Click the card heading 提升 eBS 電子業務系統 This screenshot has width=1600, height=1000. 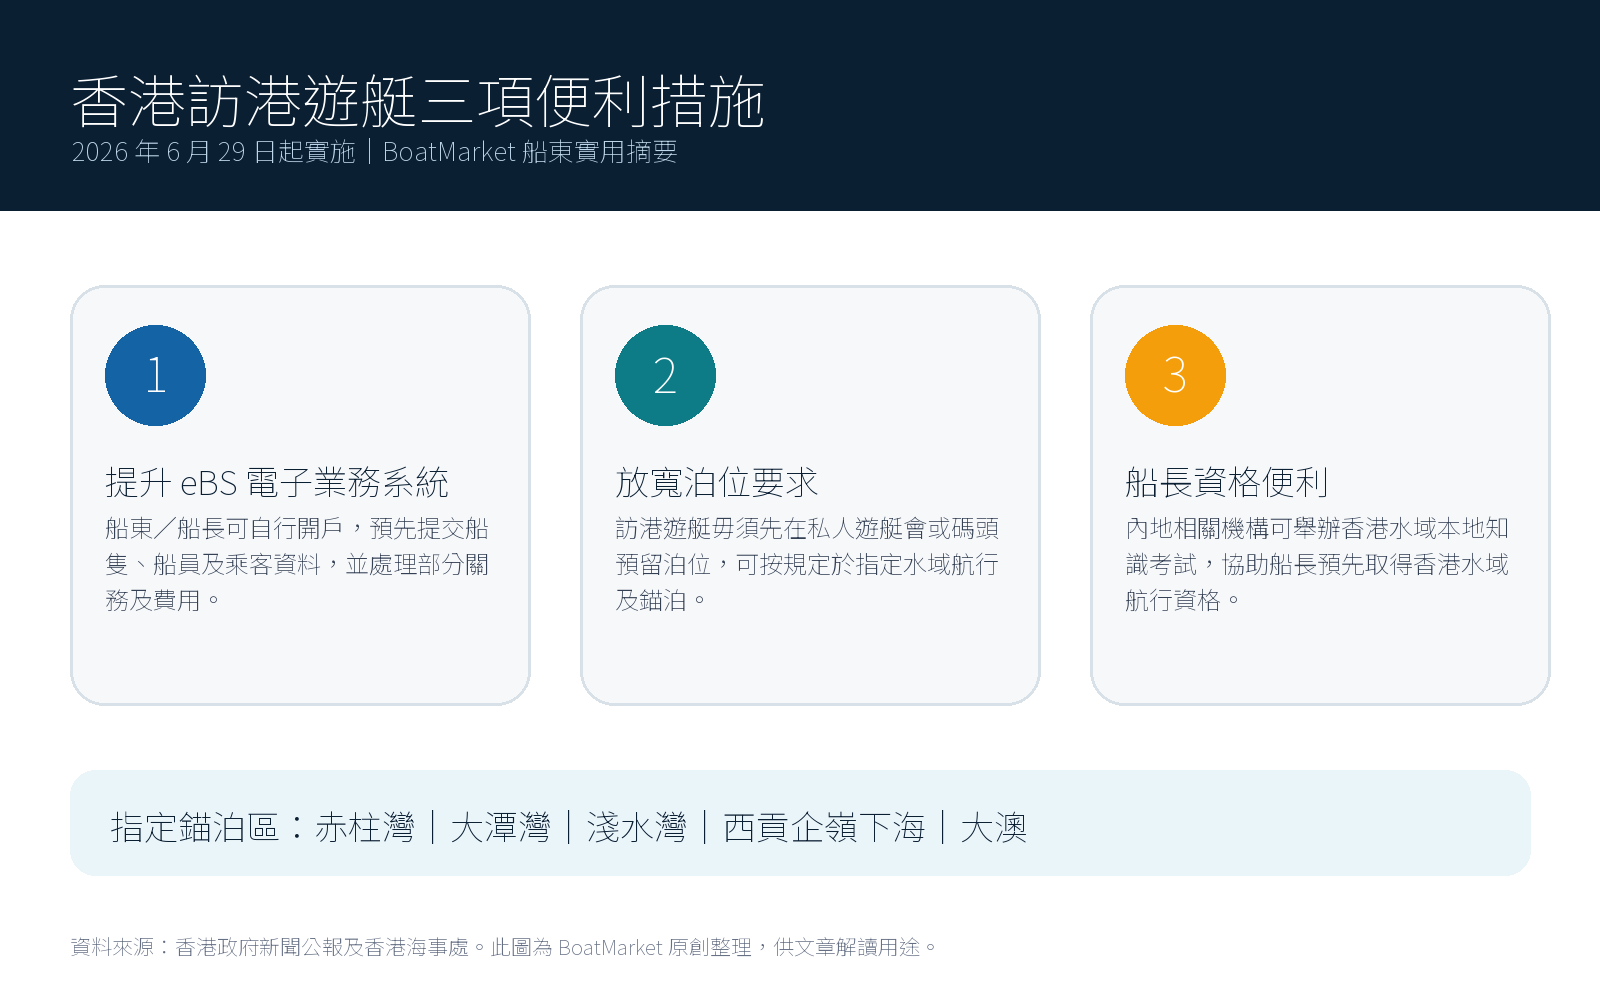(277, 483)
